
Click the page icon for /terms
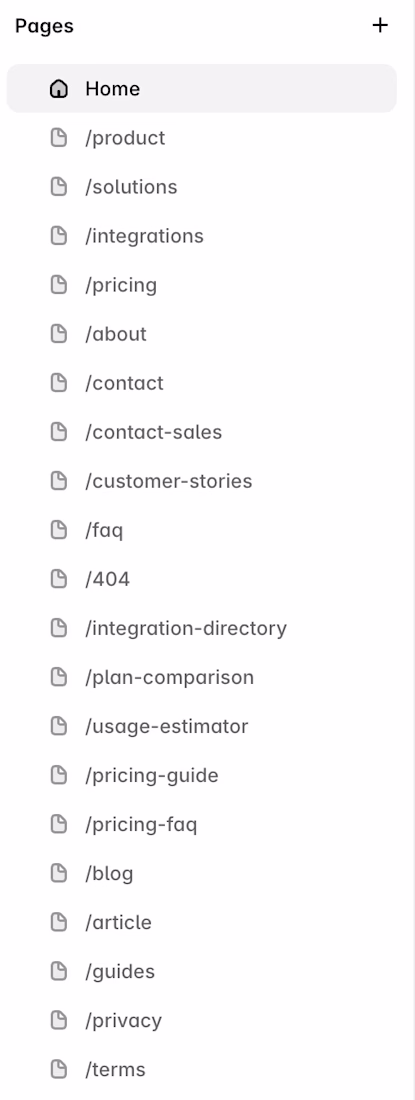[60, 1070]
